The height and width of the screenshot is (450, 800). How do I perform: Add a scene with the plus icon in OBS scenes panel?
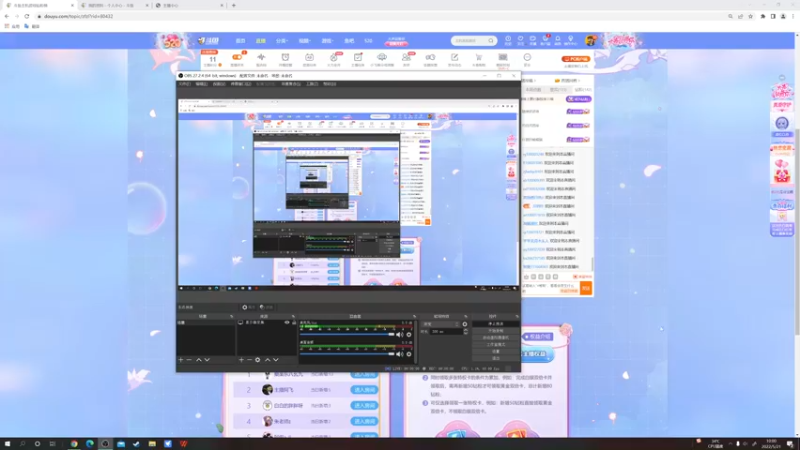pyautogui.click(x=181, y=360)
